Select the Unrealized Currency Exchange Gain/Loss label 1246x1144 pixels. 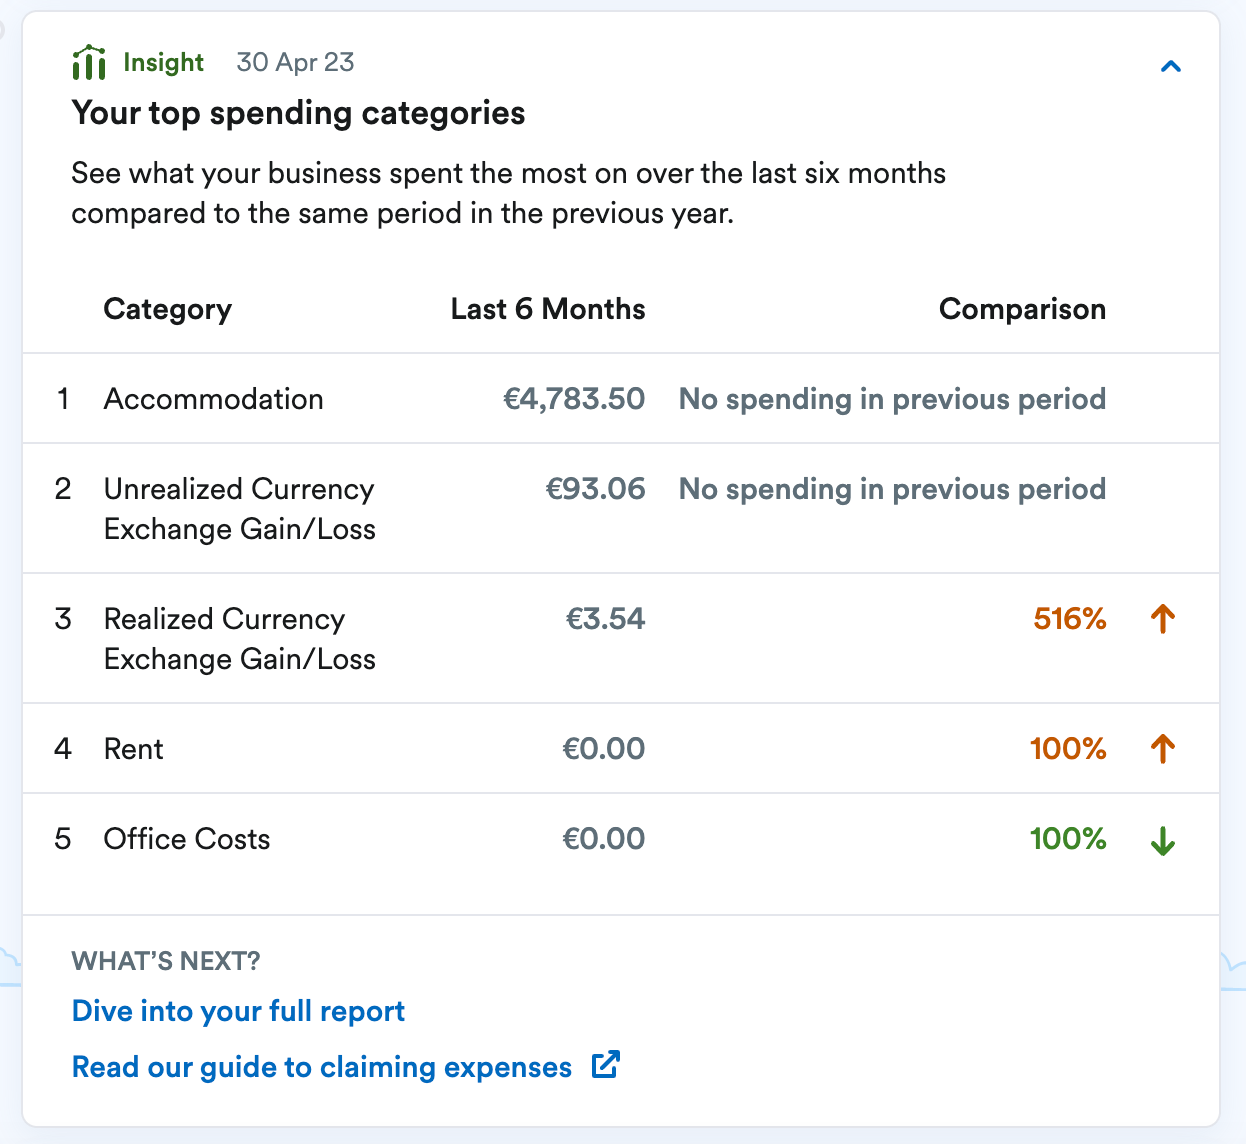(x=239, y=509)
